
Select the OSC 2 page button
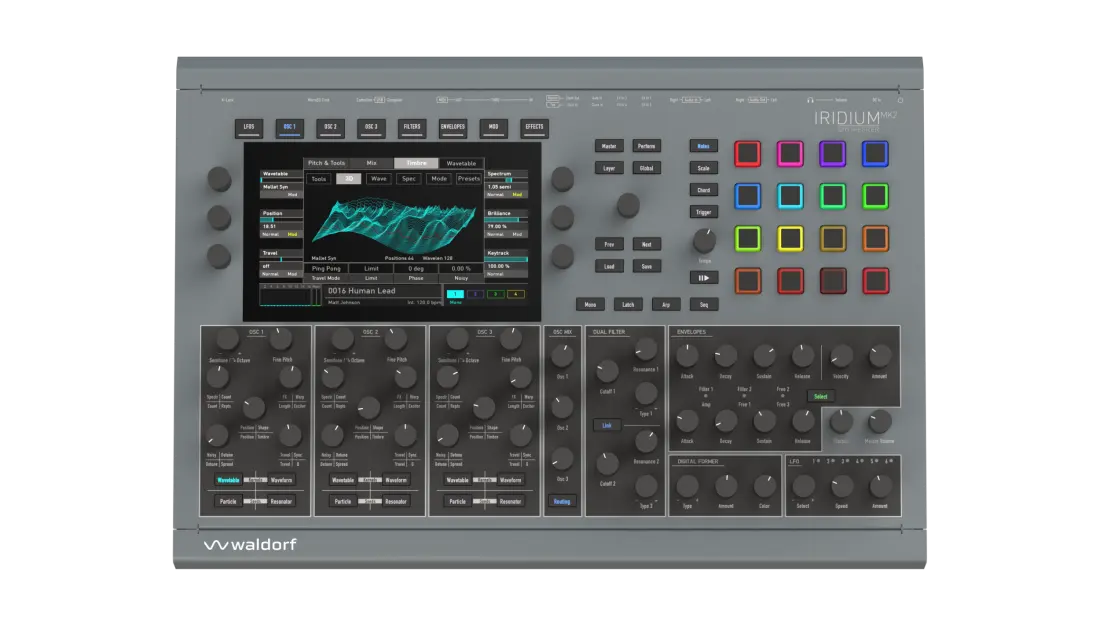click(330, 128)
